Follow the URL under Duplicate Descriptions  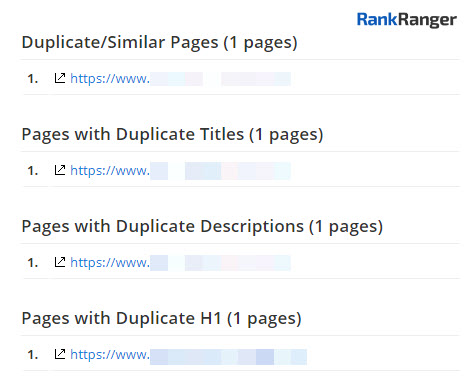click(180, 263)
